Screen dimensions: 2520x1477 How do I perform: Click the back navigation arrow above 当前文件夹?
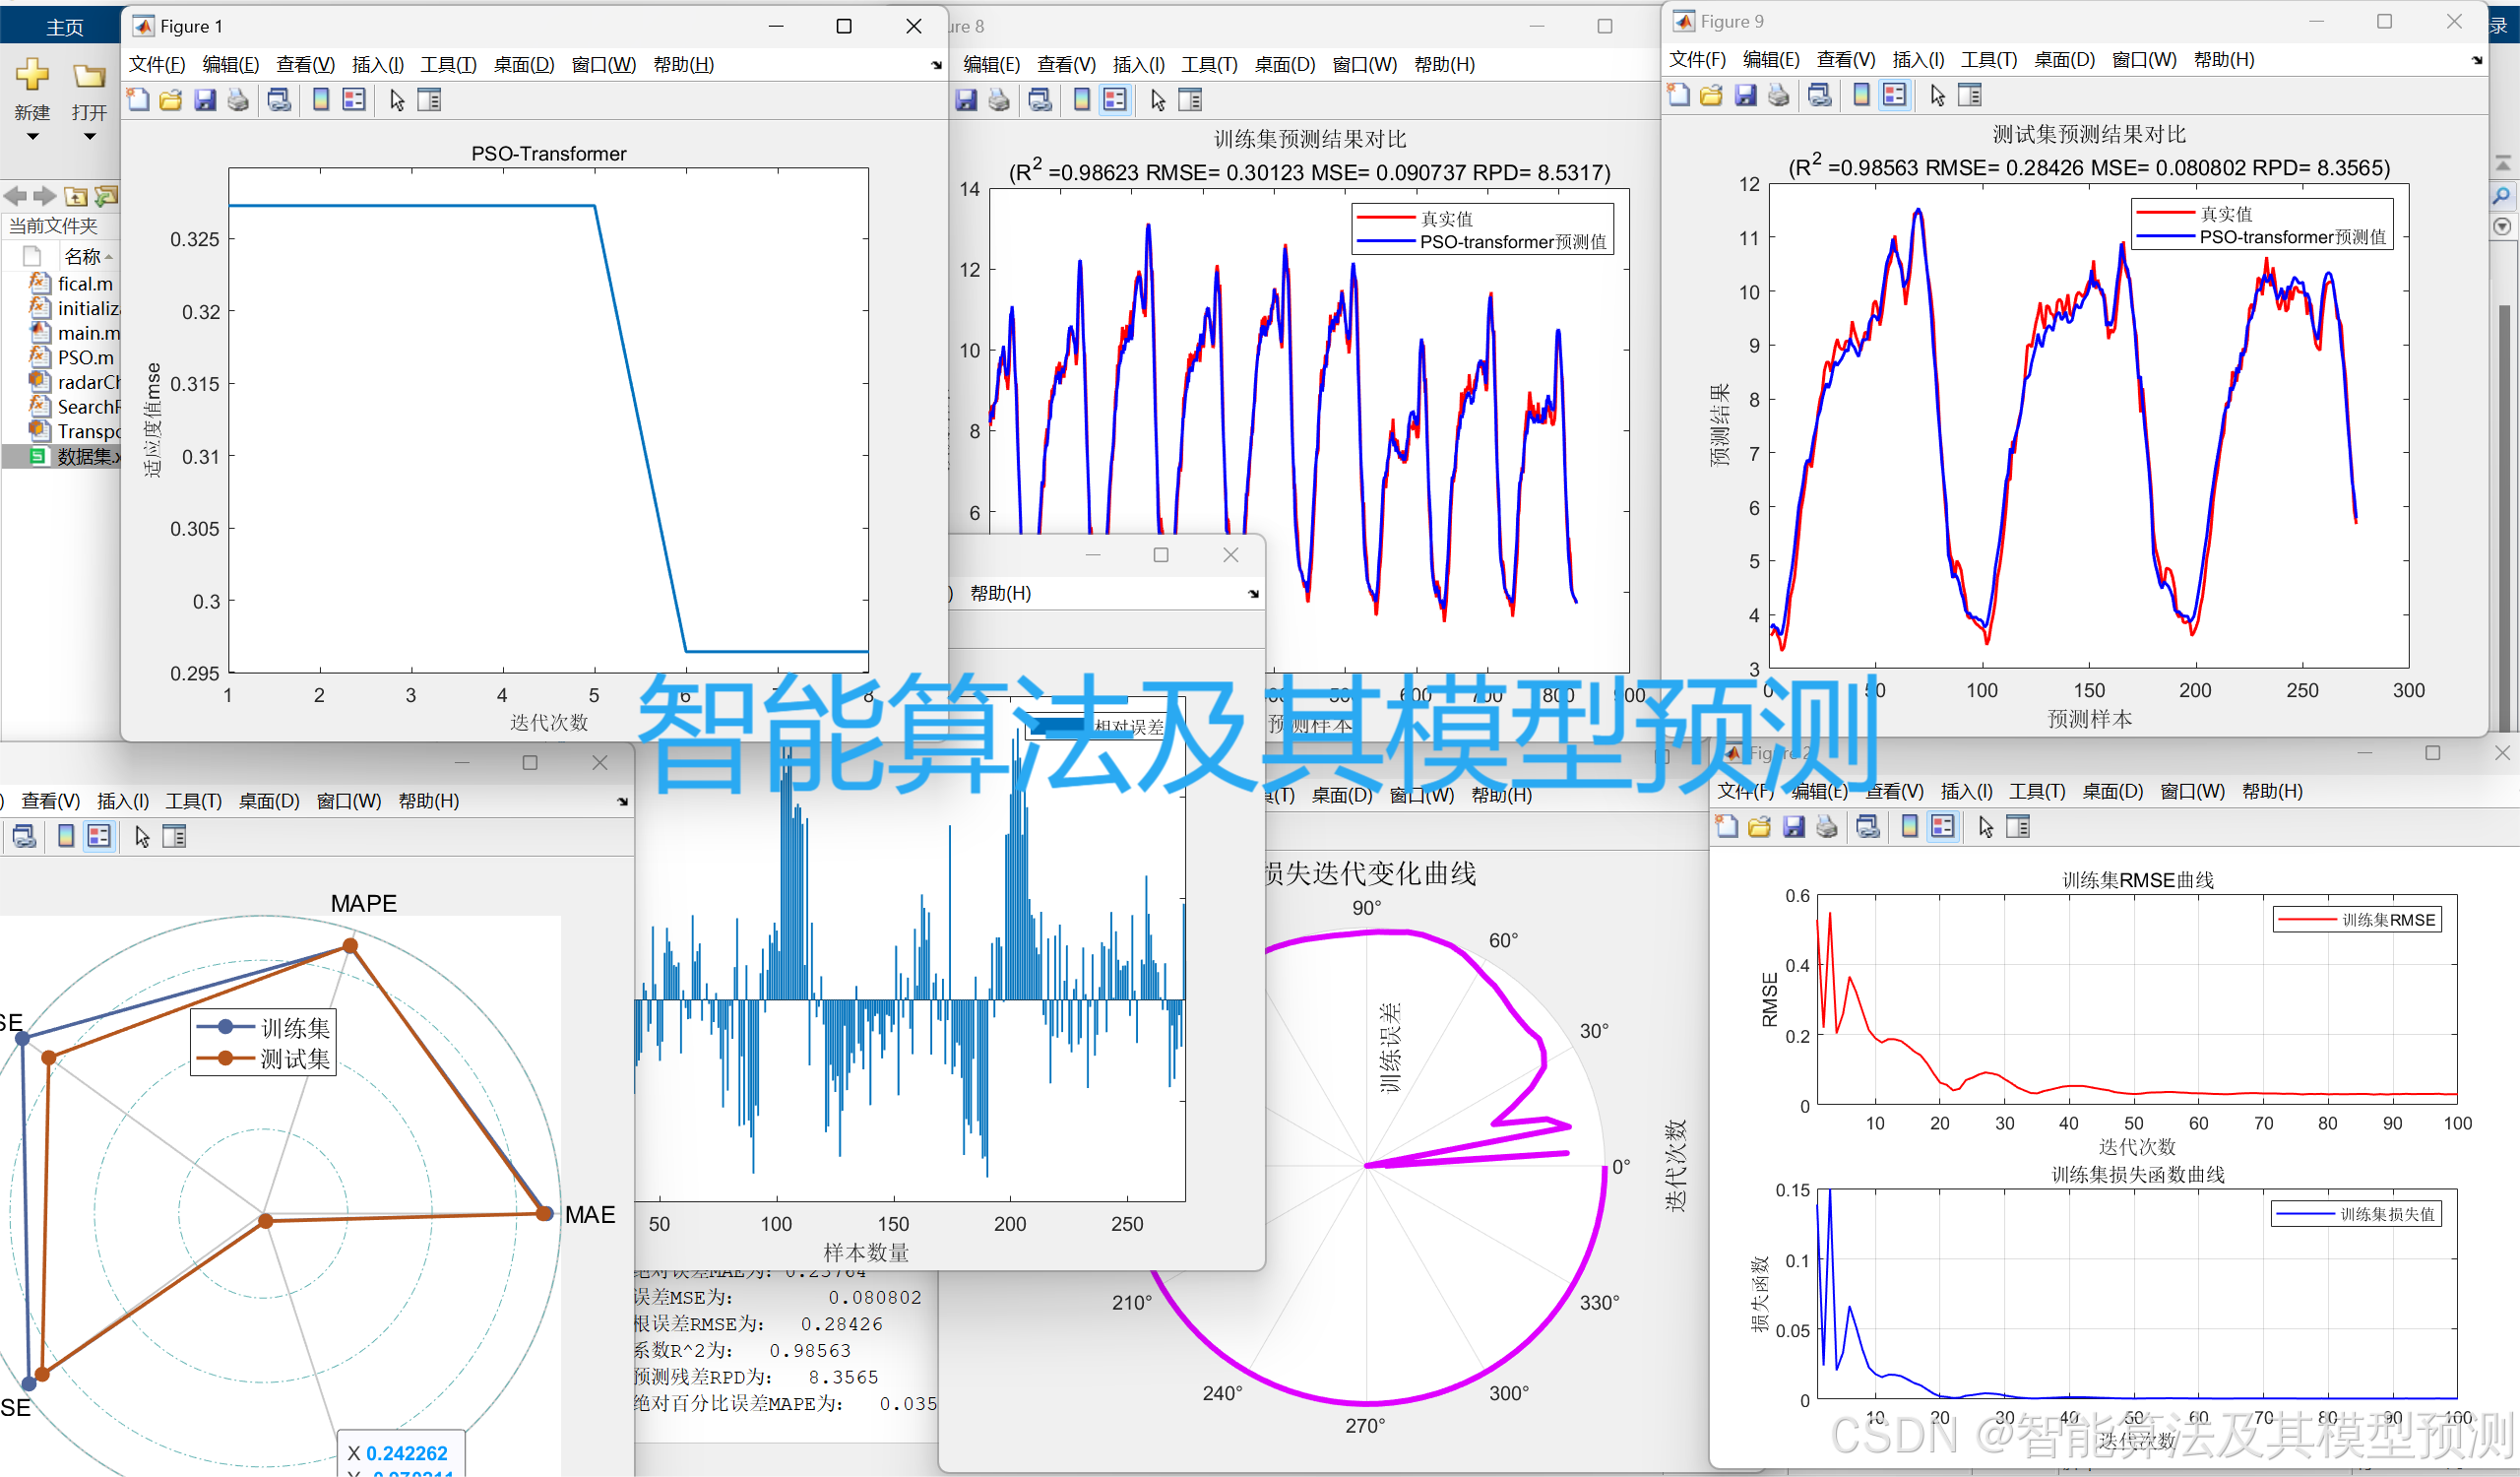pyautogui.click(x=15, y=196)
